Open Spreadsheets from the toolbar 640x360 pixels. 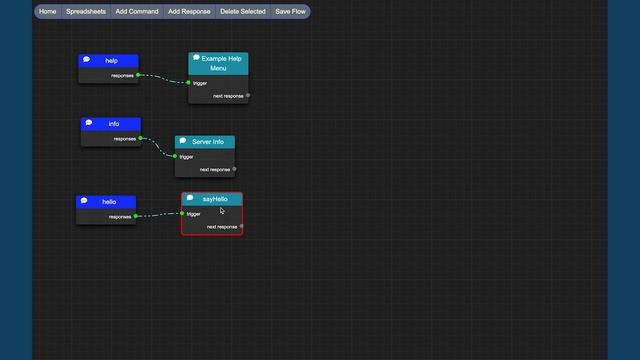(86, 11)
